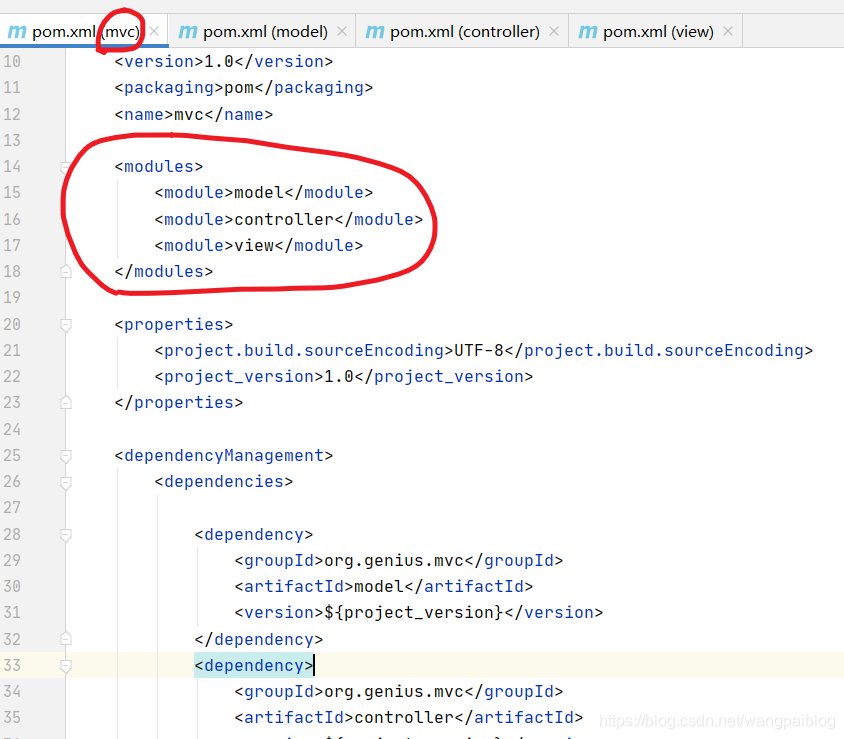Viewport: 844px width, 739px height.
Task: Click Maven icon on pom.xml (mvc) tab
Action: (17, 32)
